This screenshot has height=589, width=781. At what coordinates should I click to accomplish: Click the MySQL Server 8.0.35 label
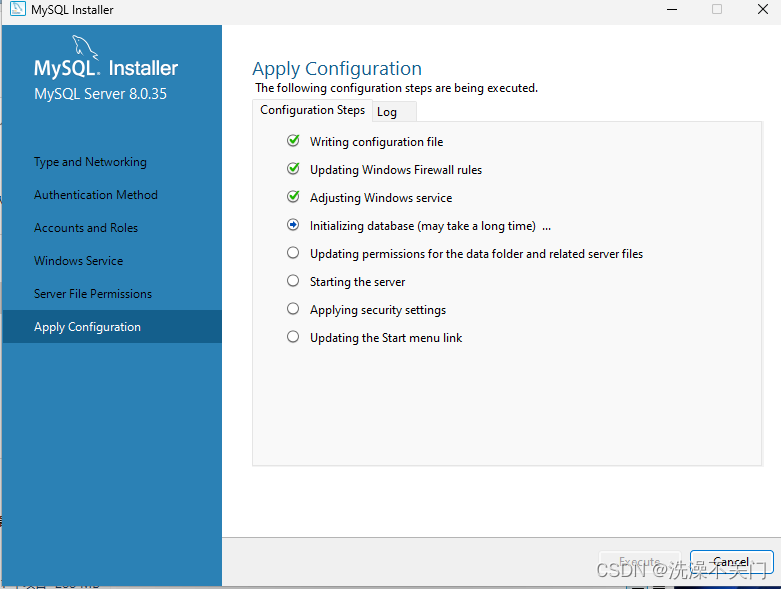pyautogui.click(x=100, y=94)
